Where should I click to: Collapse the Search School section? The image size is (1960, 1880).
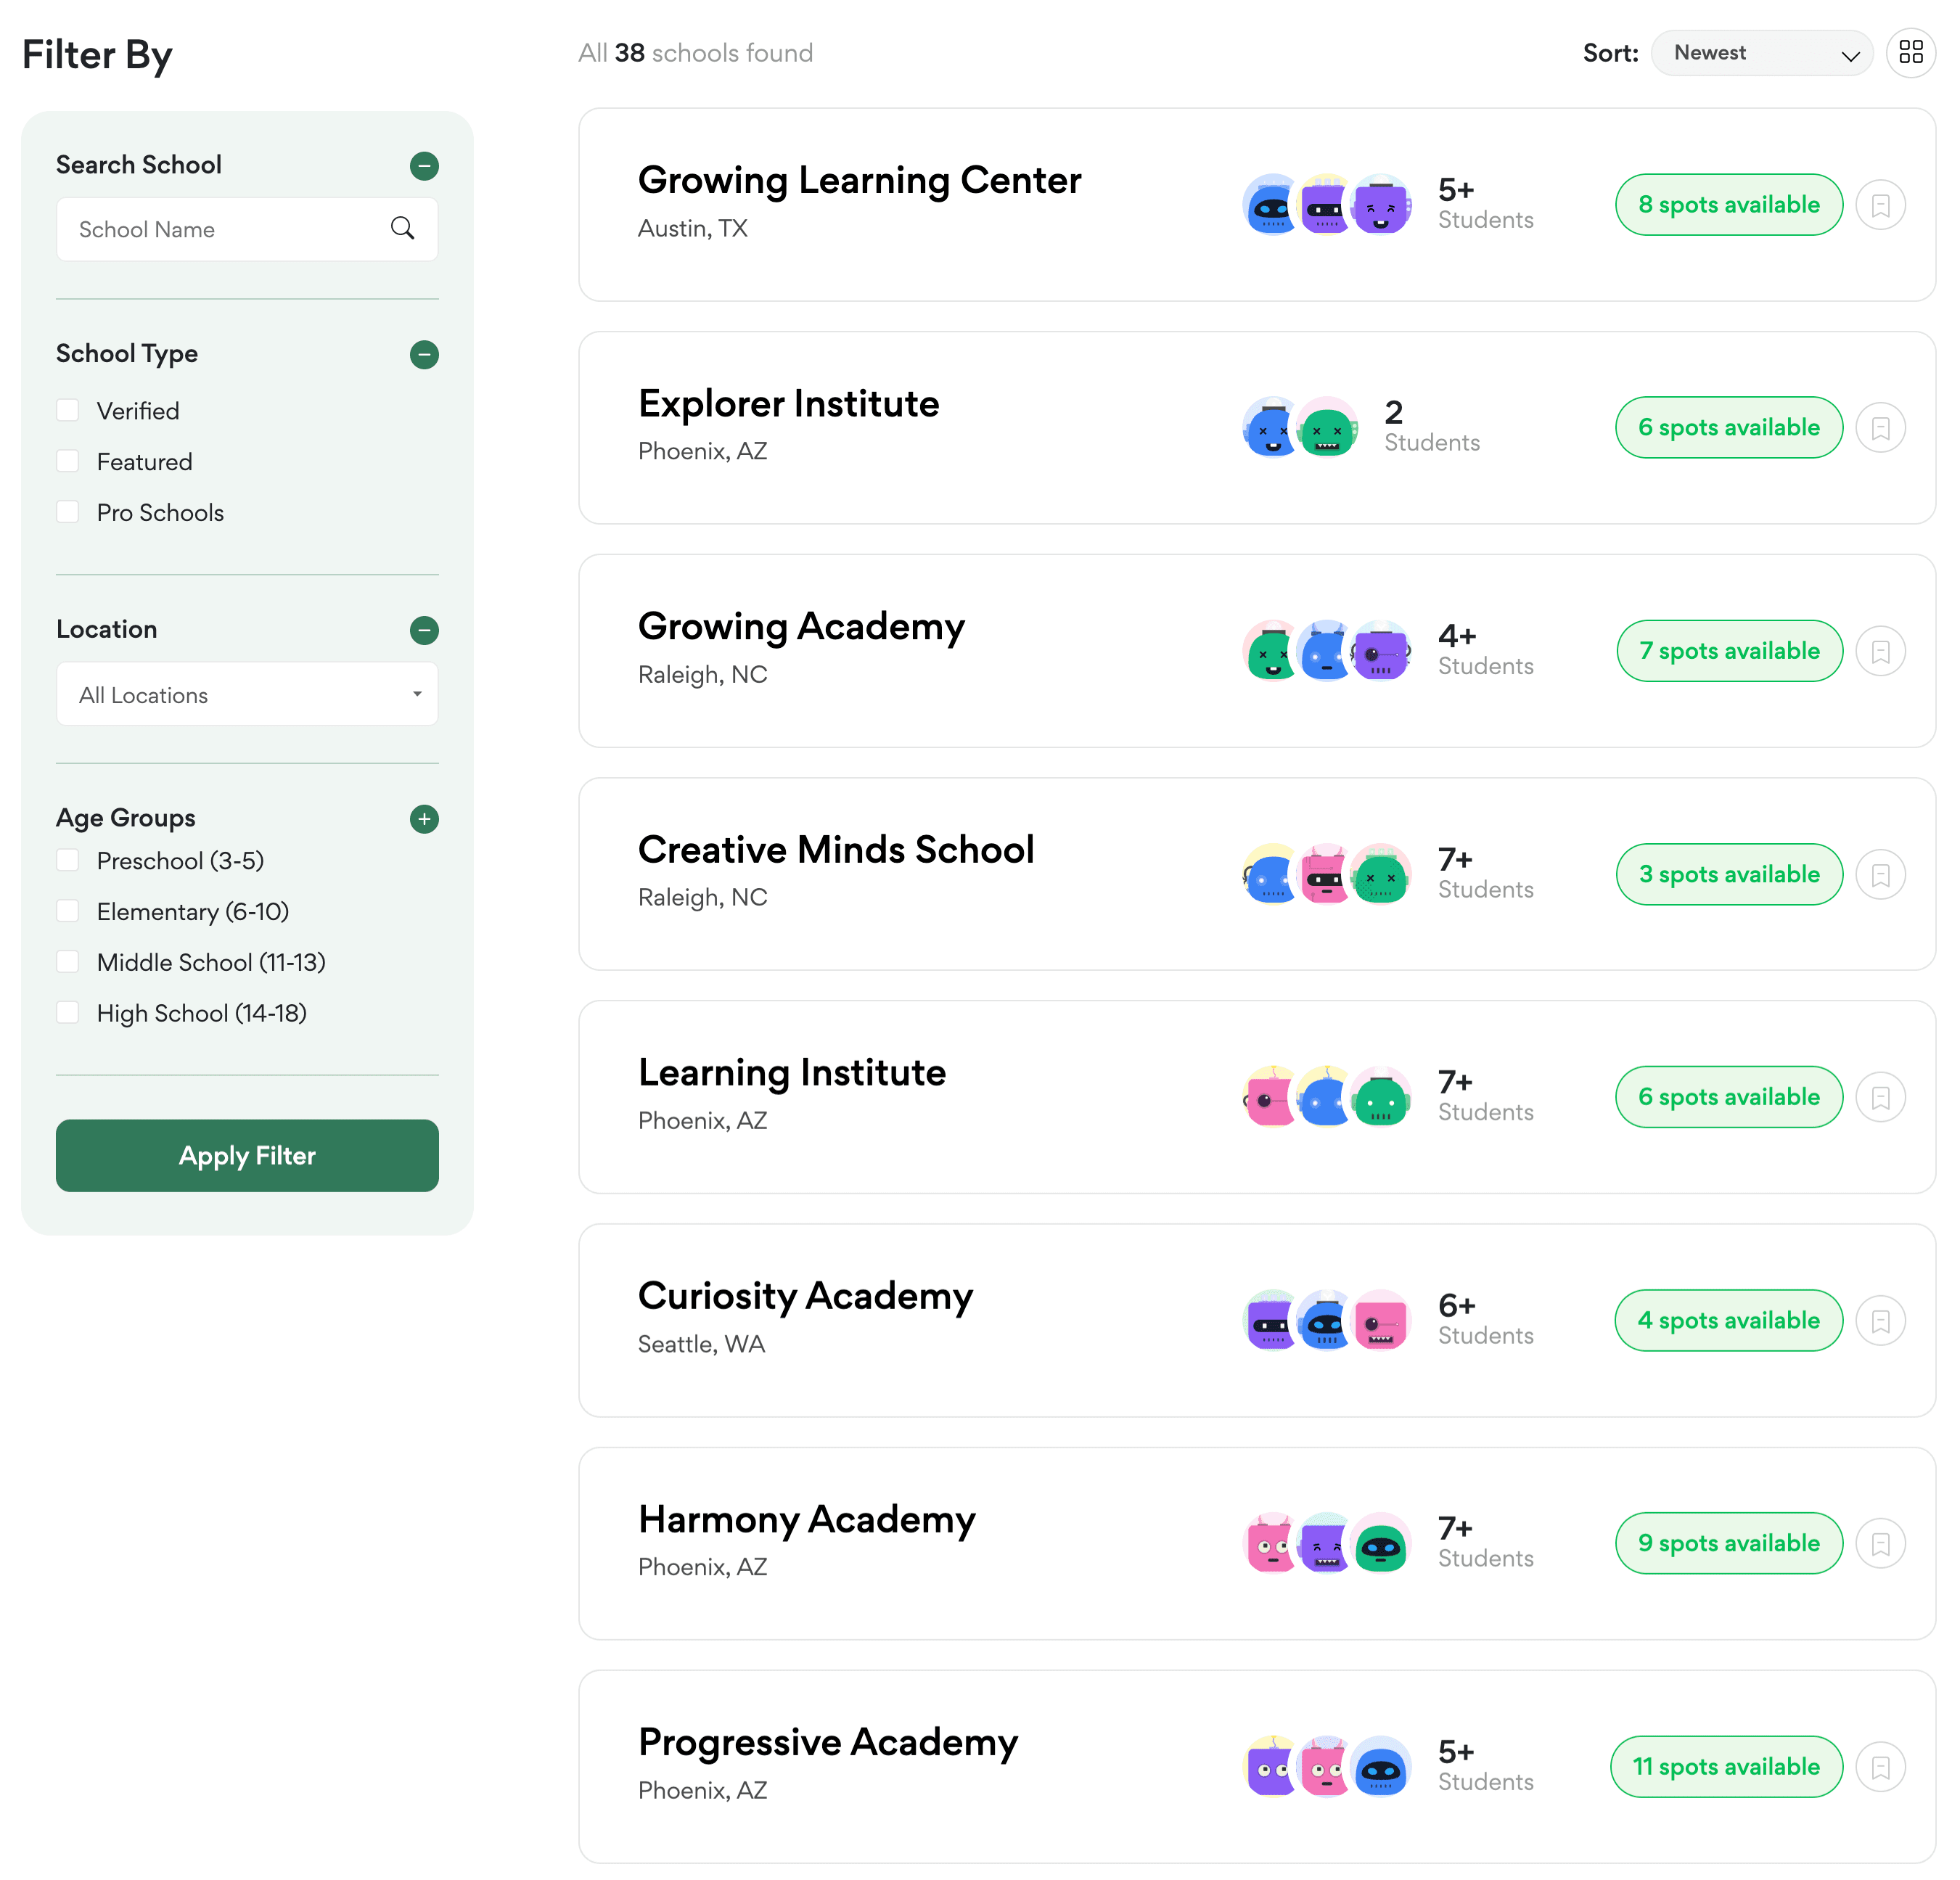pos(424,165)
